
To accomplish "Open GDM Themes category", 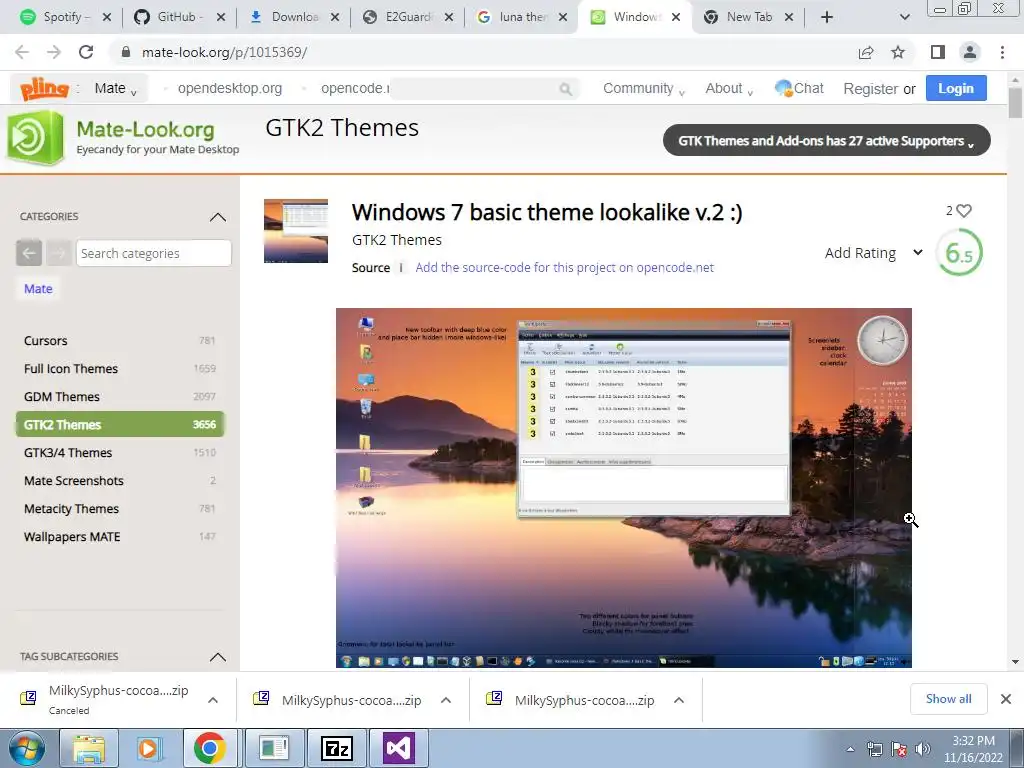I will 120,397.
